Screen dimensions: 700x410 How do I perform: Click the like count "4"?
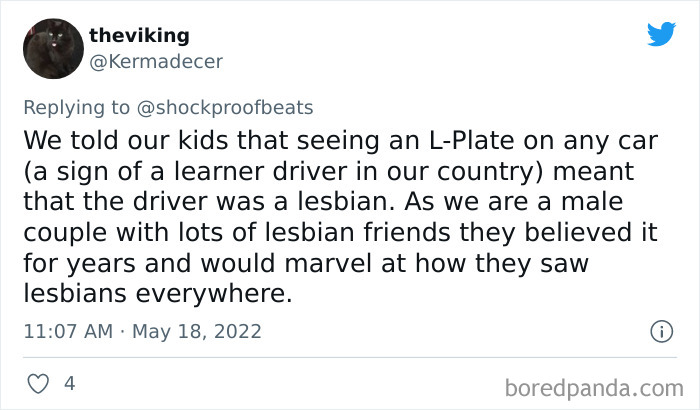click(68, 383)
